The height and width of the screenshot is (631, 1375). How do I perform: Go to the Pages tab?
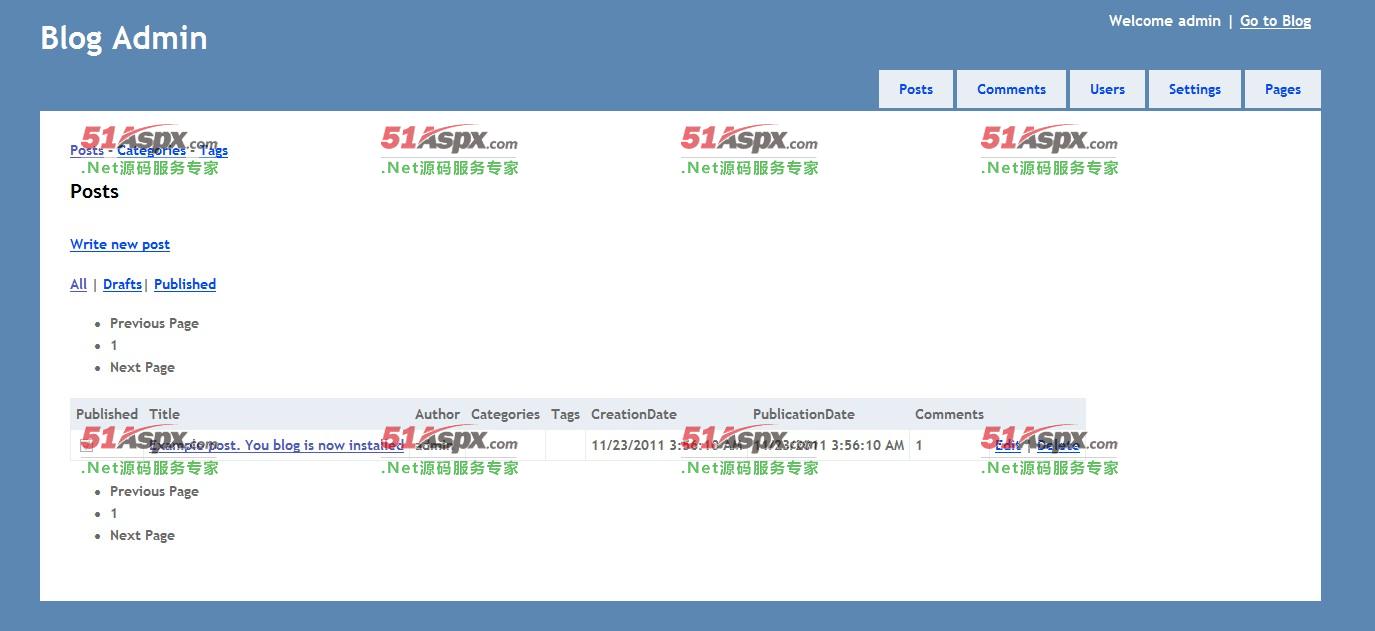click(1283, 89)
